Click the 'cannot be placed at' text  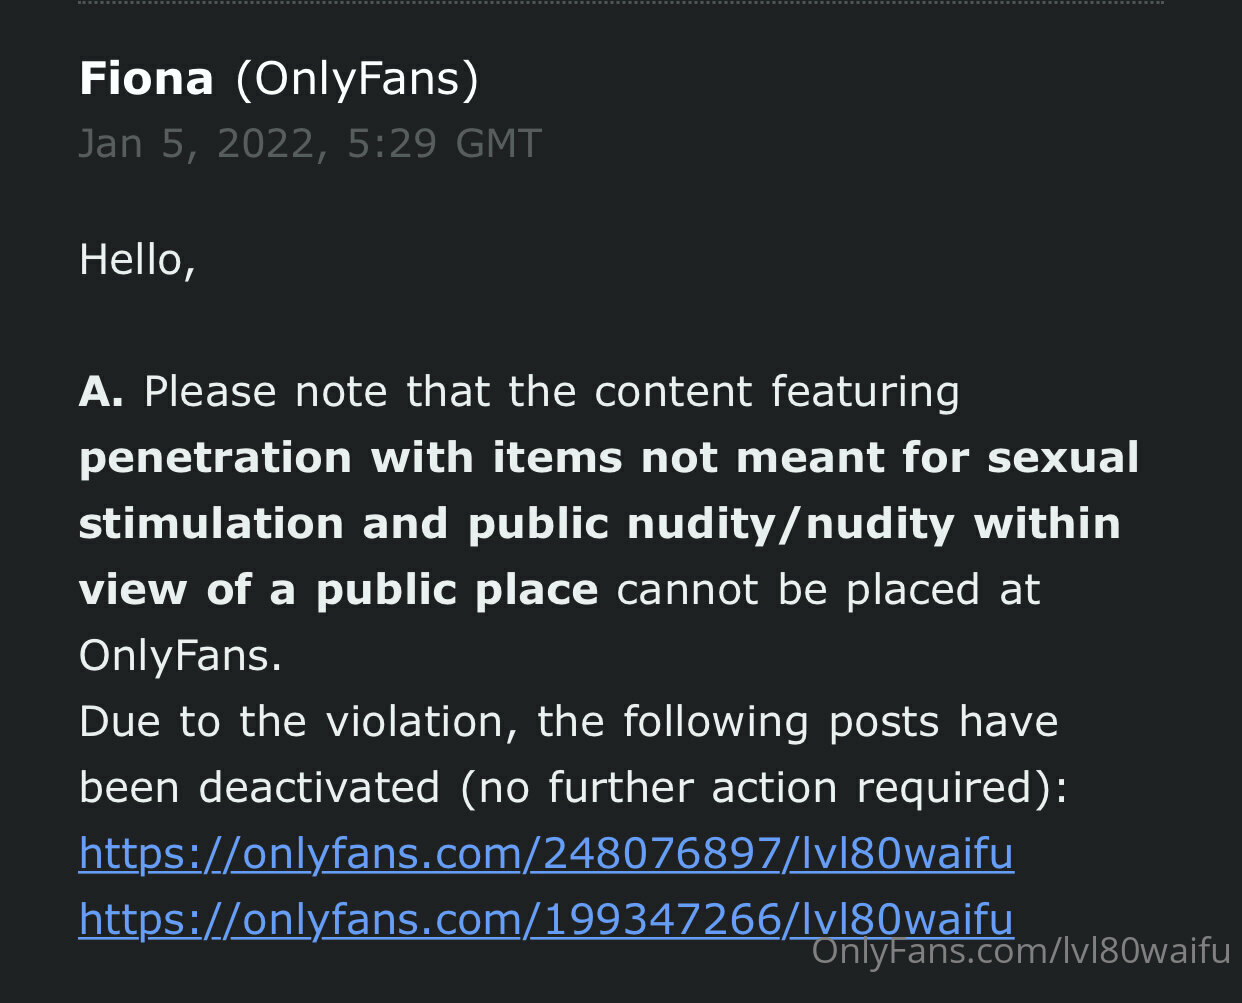point(828,590)
